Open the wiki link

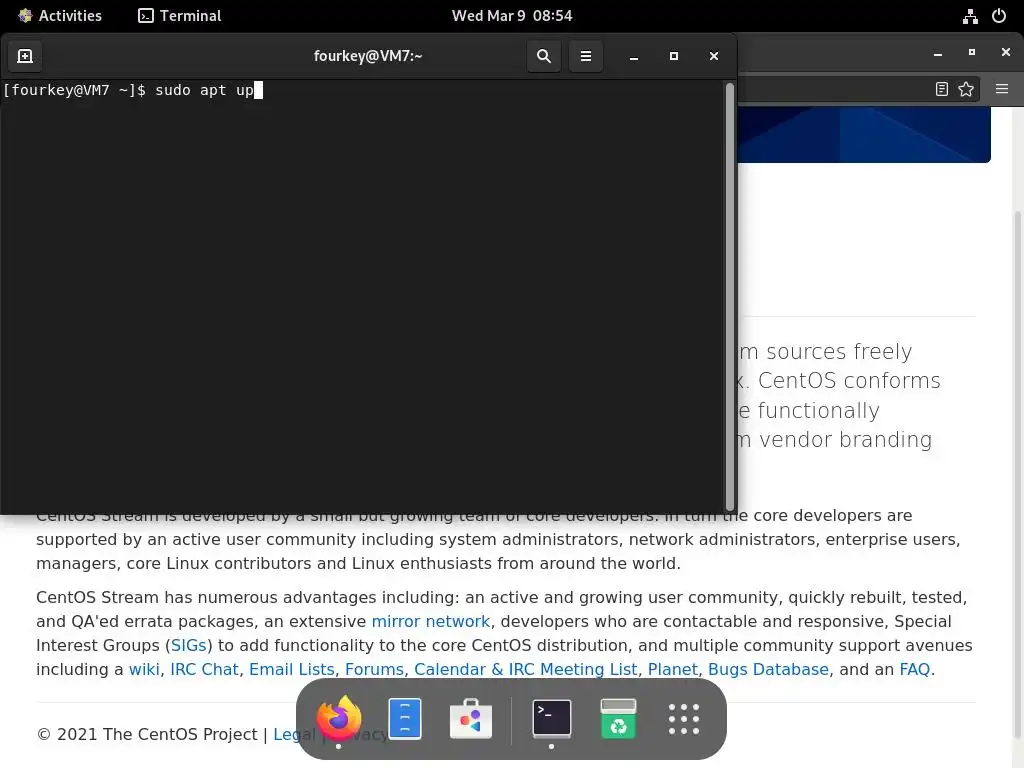tap(144, 669)
